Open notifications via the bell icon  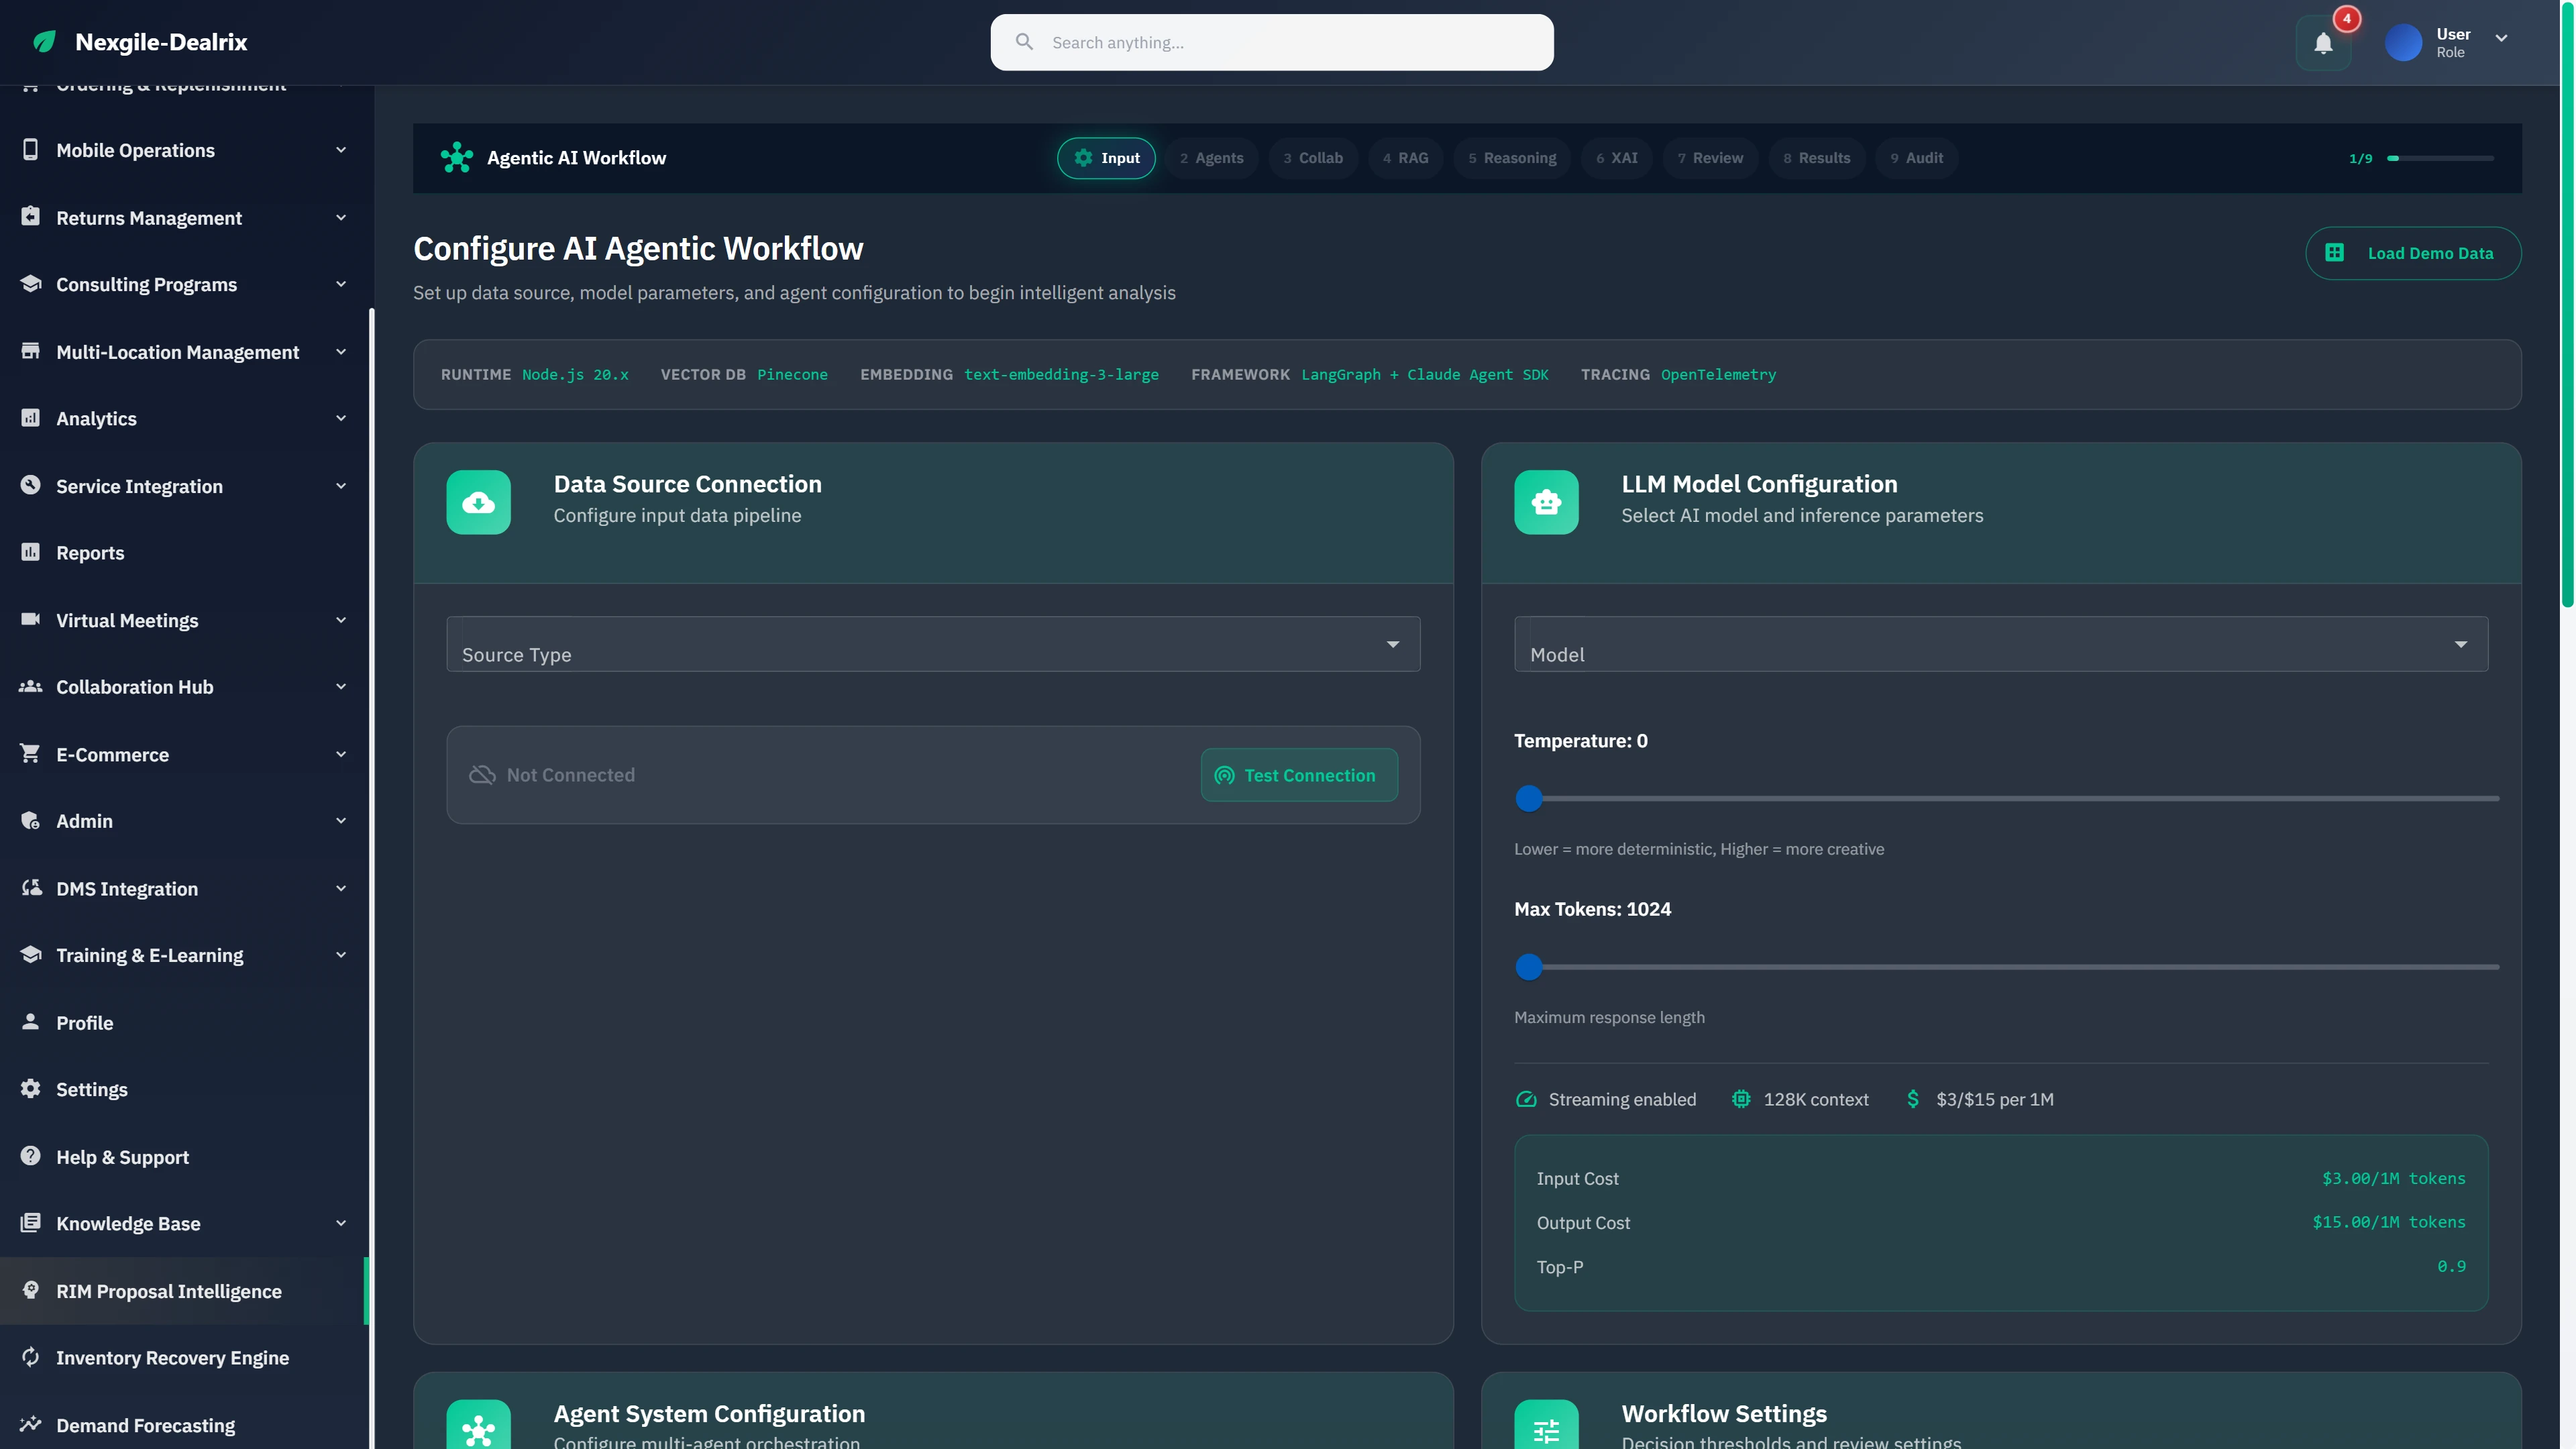click(2322, 42)
